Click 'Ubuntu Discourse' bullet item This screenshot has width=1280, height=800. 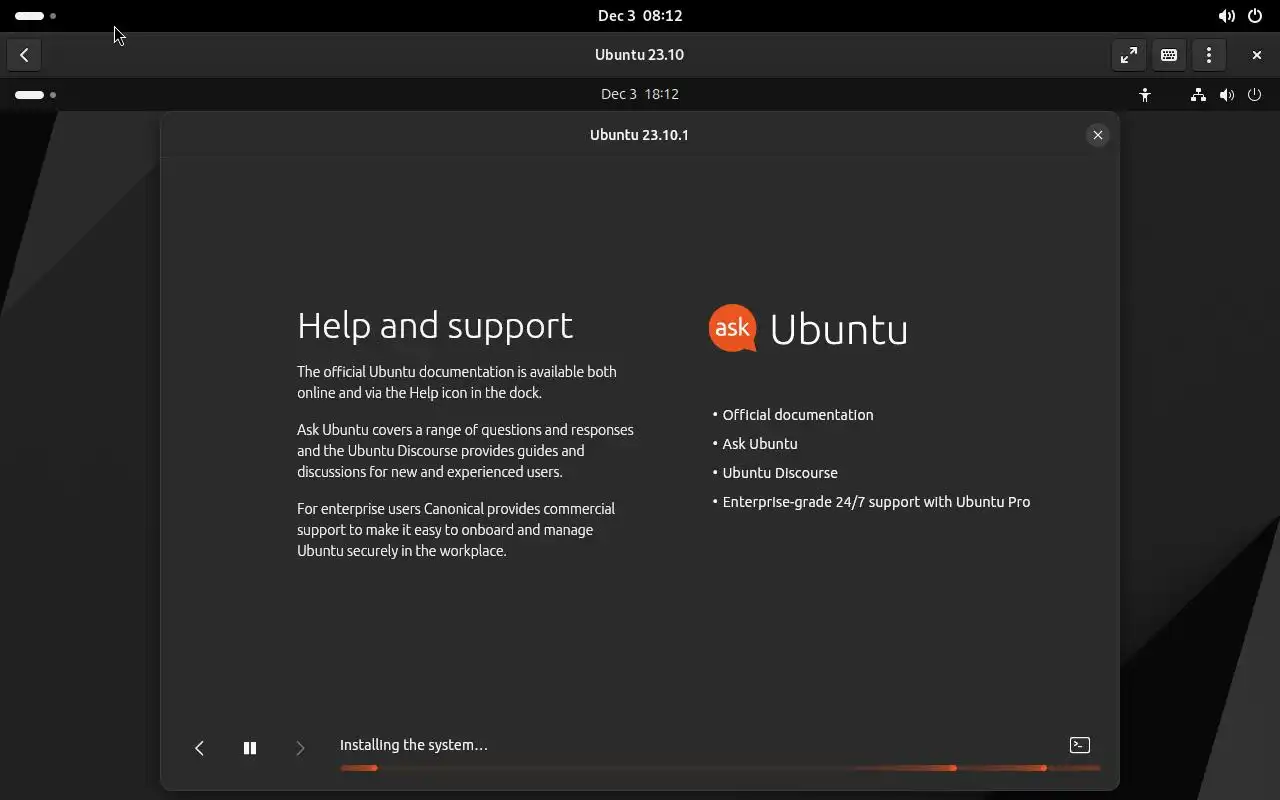coord(780,473)
